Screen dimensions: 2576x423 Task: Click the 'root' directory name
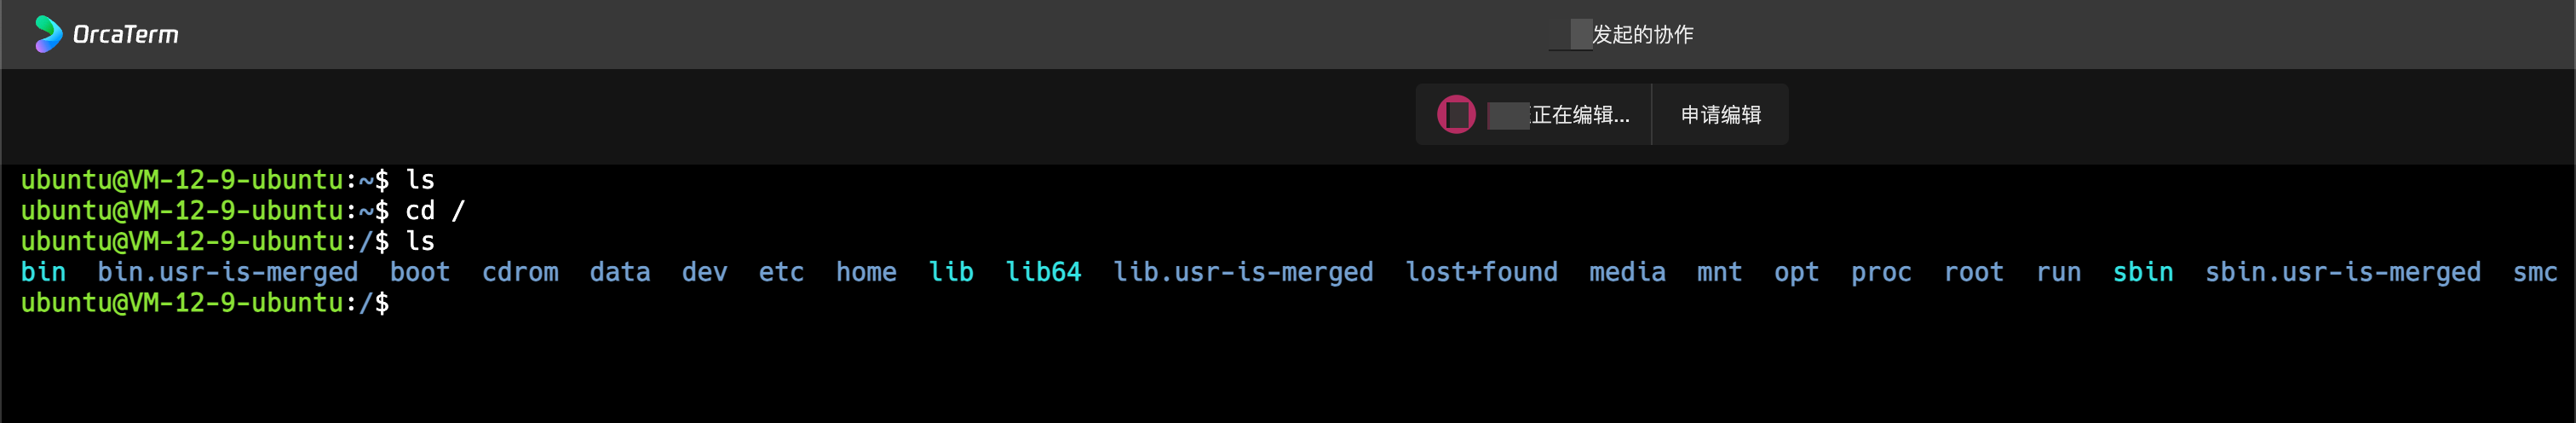tap(1974, 272)
